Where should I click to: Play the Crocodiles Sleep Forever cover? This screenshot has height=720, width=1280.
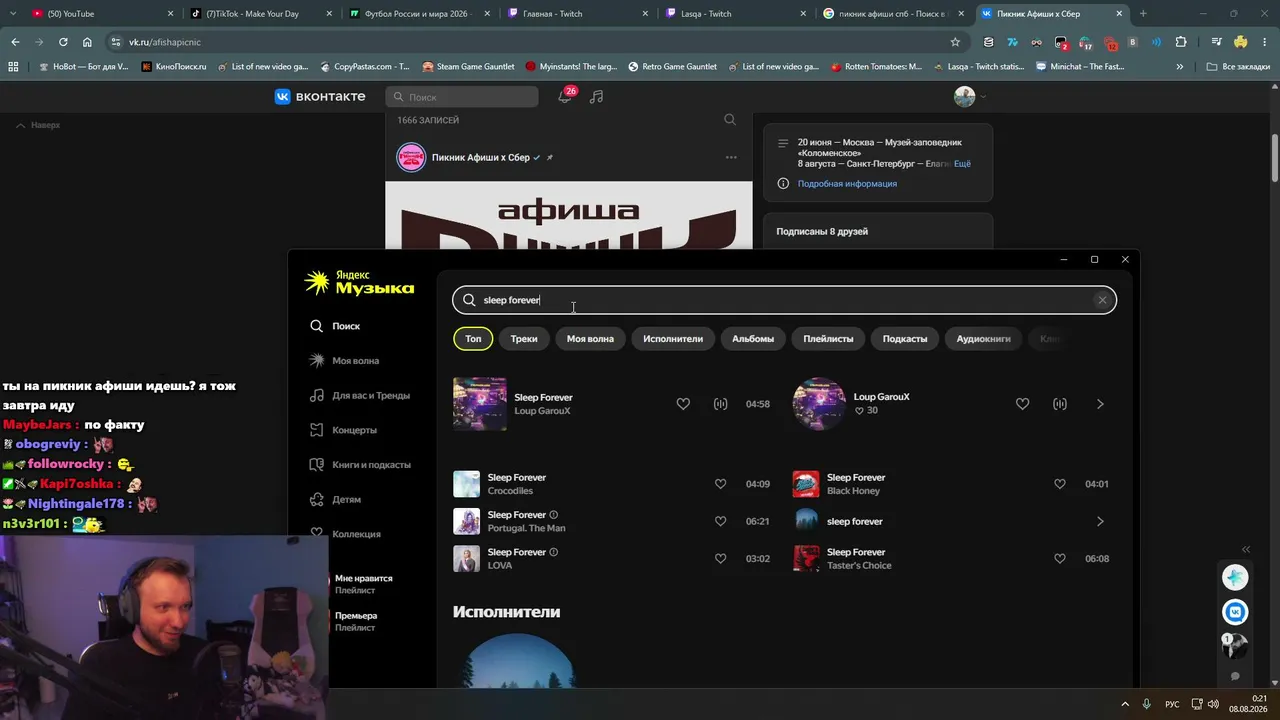(466, 484)
